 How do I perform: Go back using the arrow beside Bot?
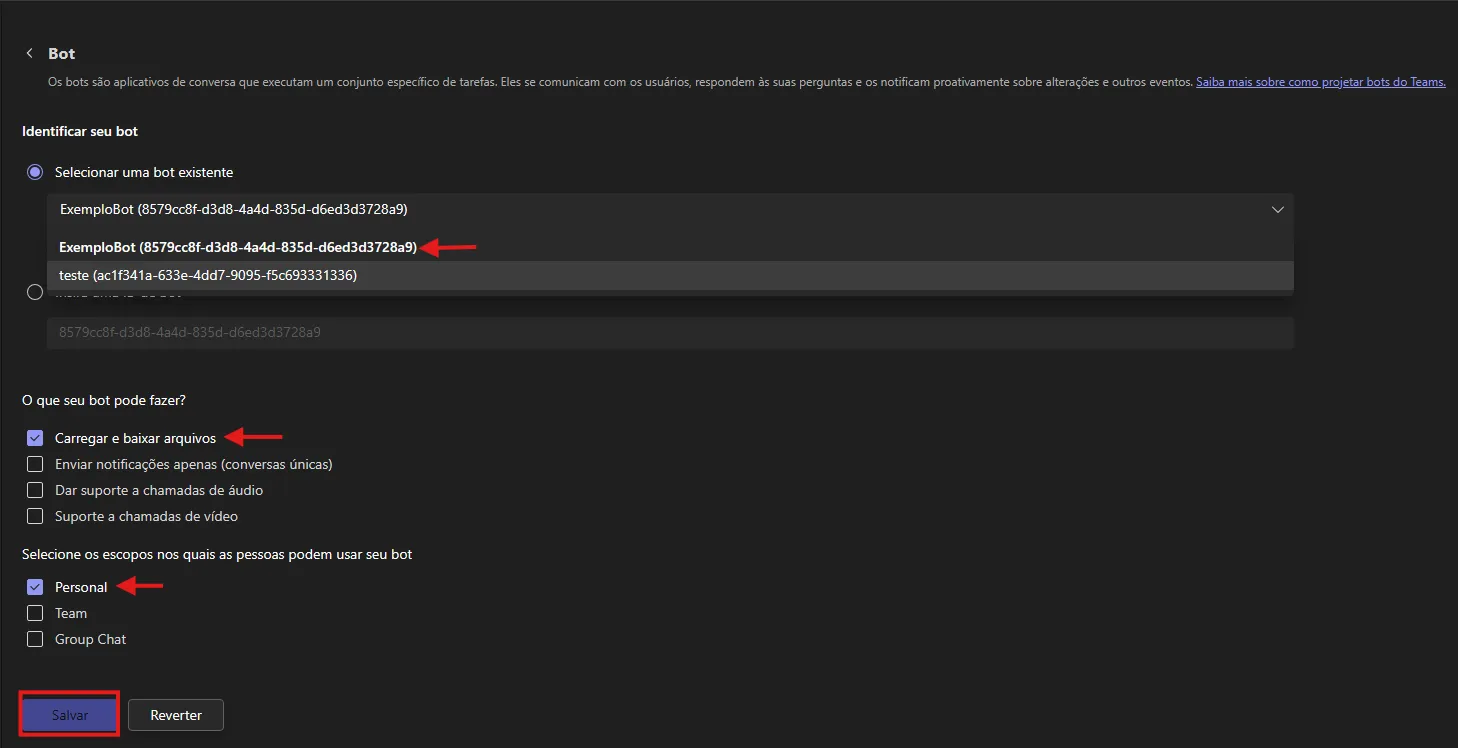[30, 53]
